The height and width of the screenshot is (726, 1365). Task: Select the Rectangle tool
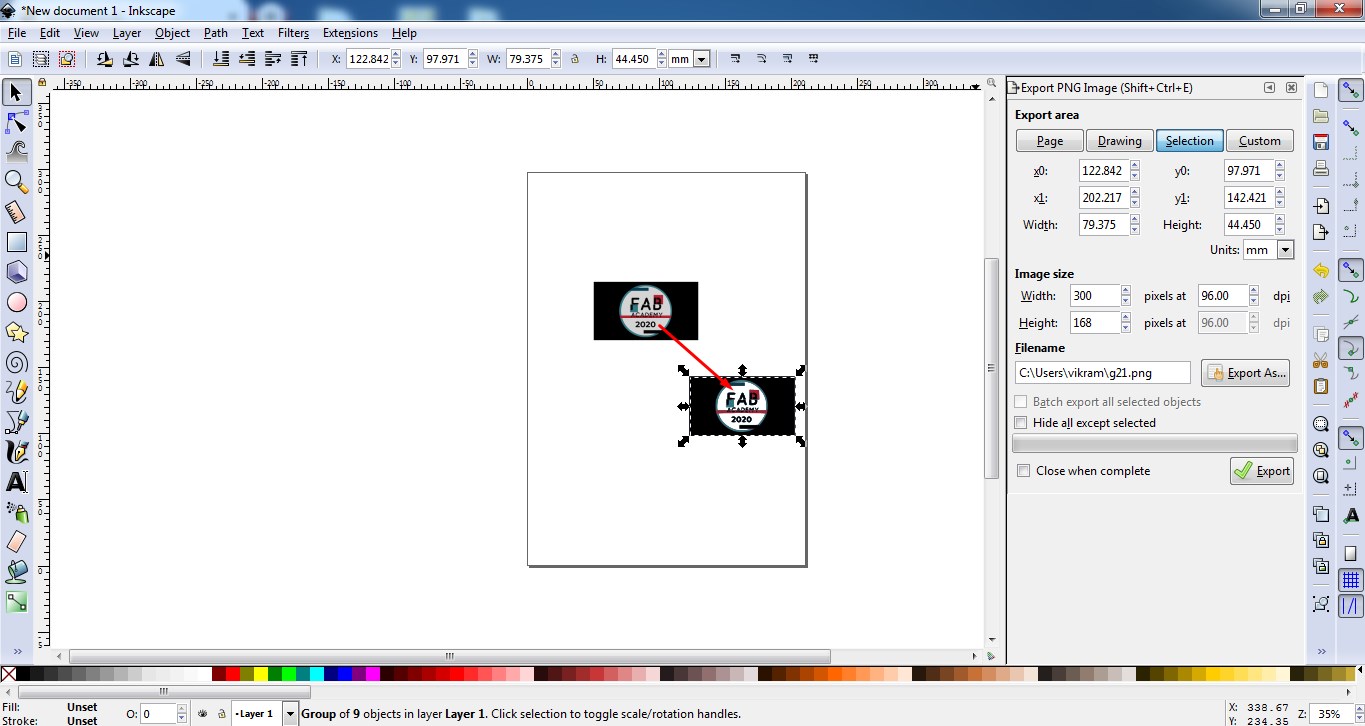click(16, 242)
